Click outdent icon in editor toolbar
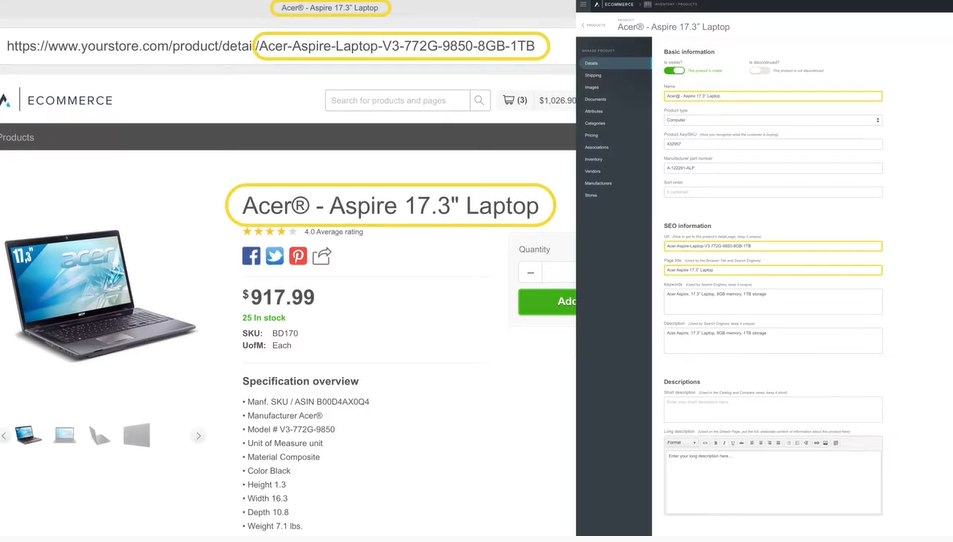The width and height of the screenshot is (953, 542). (x=806, y=443)
